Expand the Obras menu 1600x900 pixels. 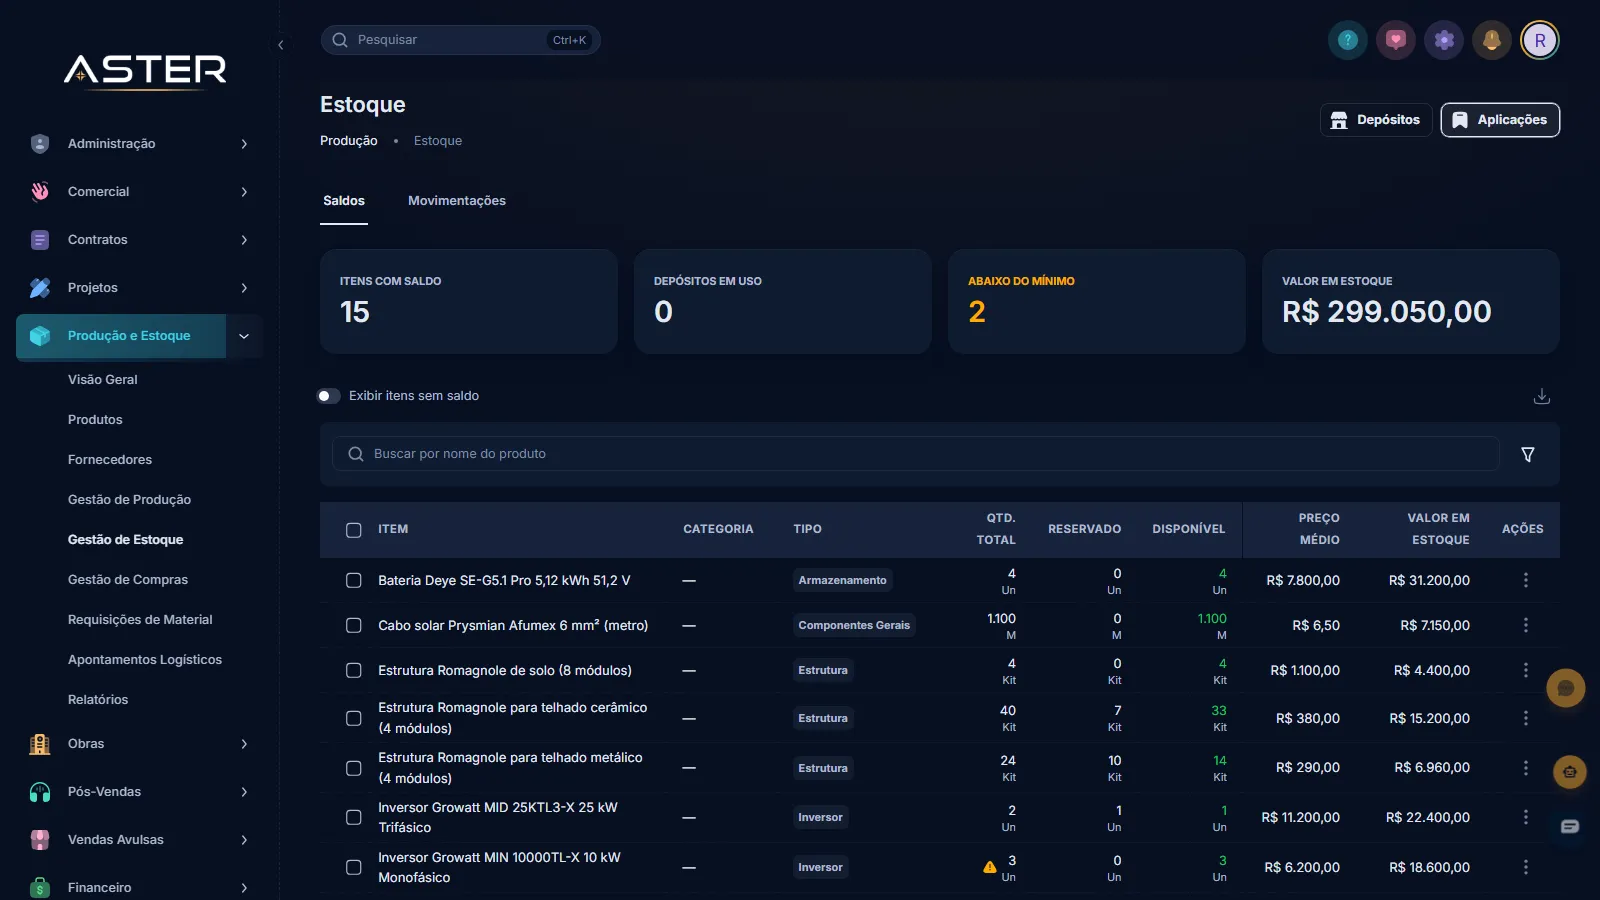(140, 744)
